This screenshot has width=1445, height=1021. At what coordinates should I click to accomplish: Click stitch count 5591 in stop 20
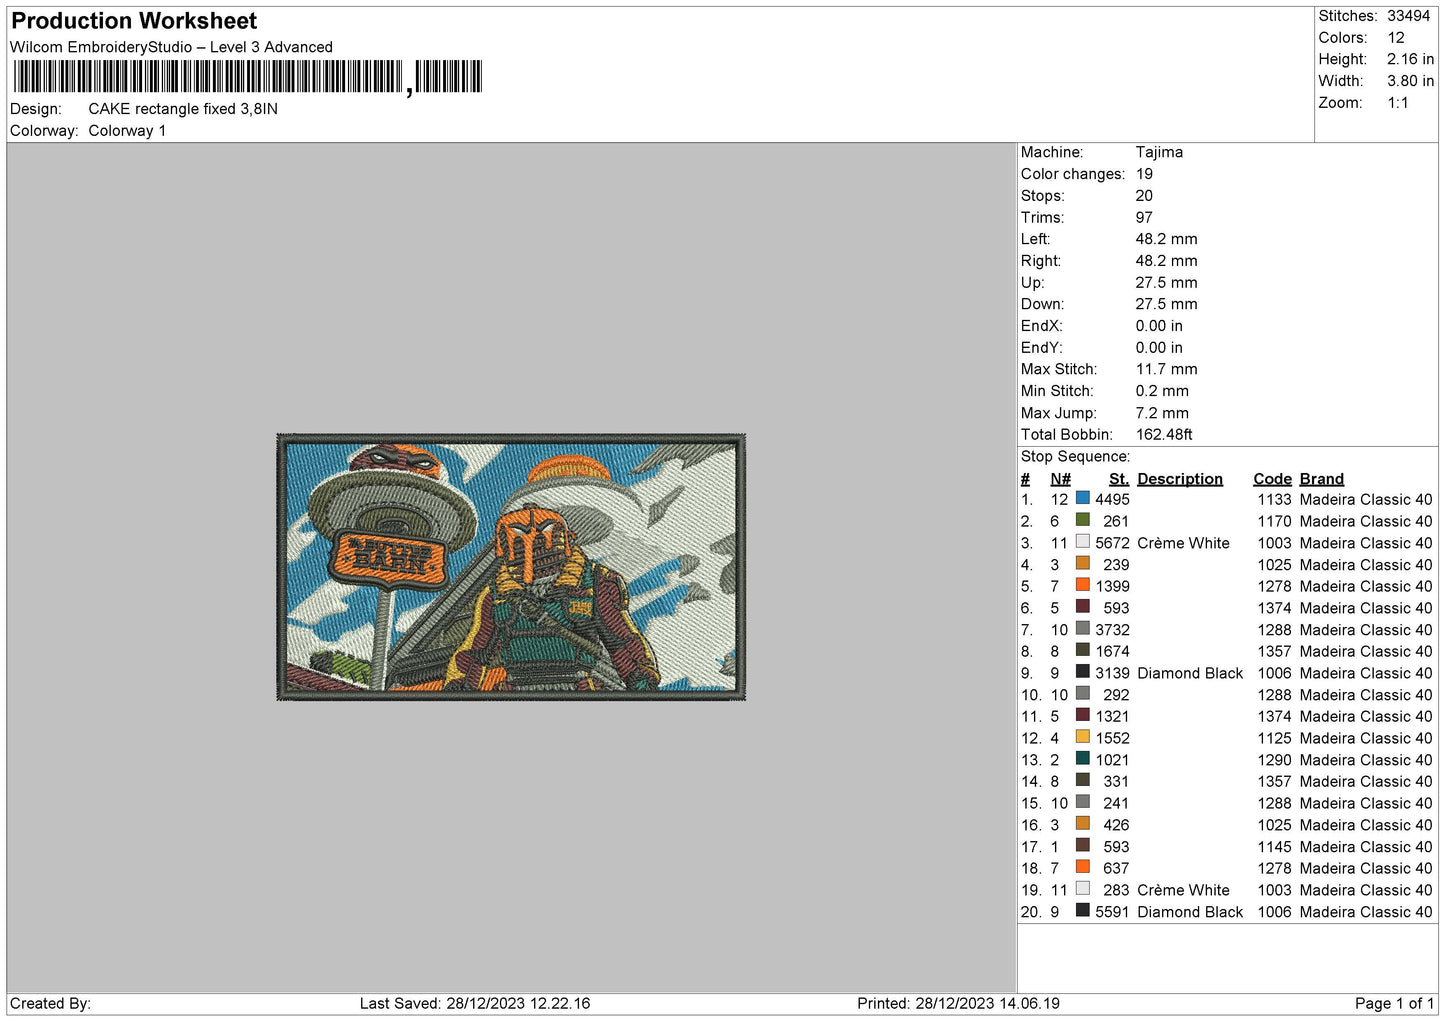pos(1112,912)
